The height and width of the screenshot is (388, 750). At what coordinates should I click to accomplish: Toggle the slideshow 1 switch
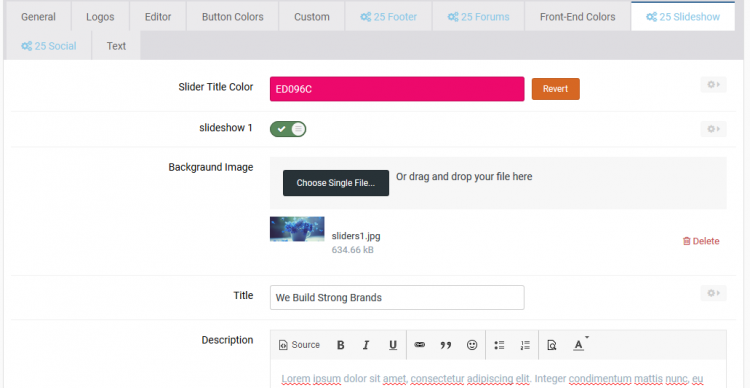[x=288, y=129]
